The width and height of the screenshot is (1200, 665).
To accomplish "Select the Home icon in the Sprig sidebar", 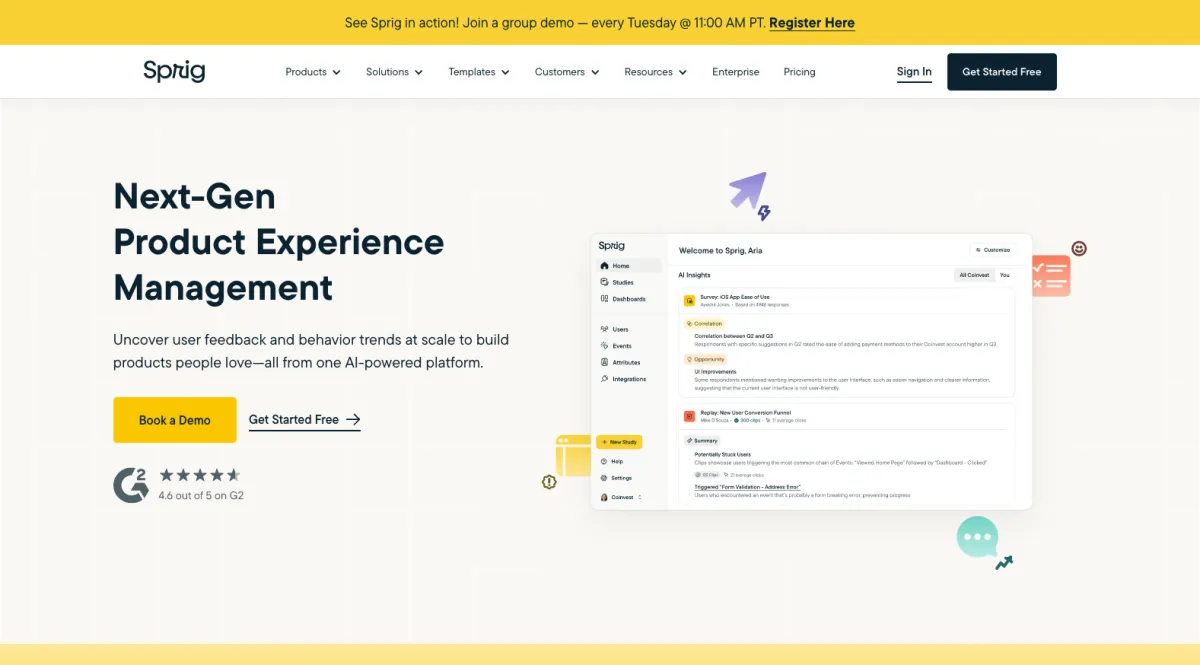I will [x=605, y=266].
